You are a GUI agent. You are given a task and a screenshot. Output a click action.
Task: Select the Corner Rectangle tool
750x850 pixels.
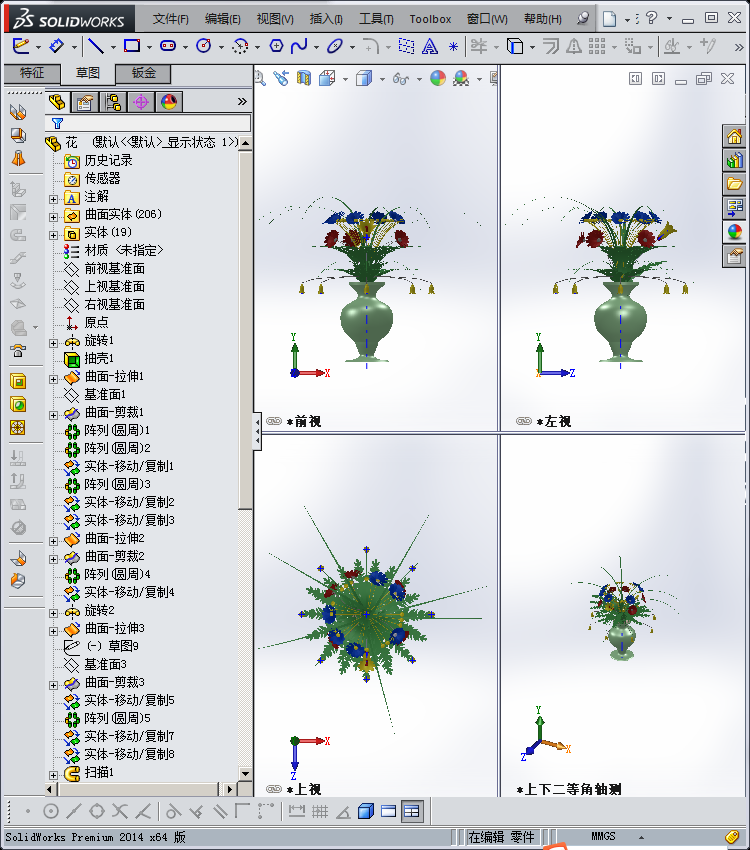[132, 46]
